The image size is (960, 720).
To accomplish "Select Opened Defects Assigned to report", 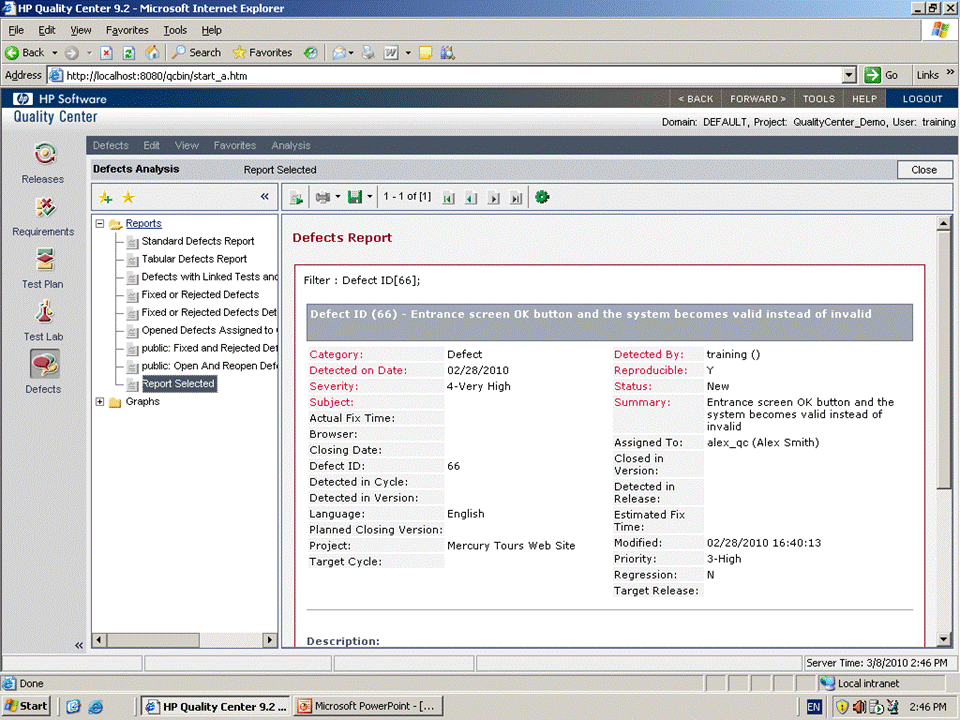I will (209, 330).
